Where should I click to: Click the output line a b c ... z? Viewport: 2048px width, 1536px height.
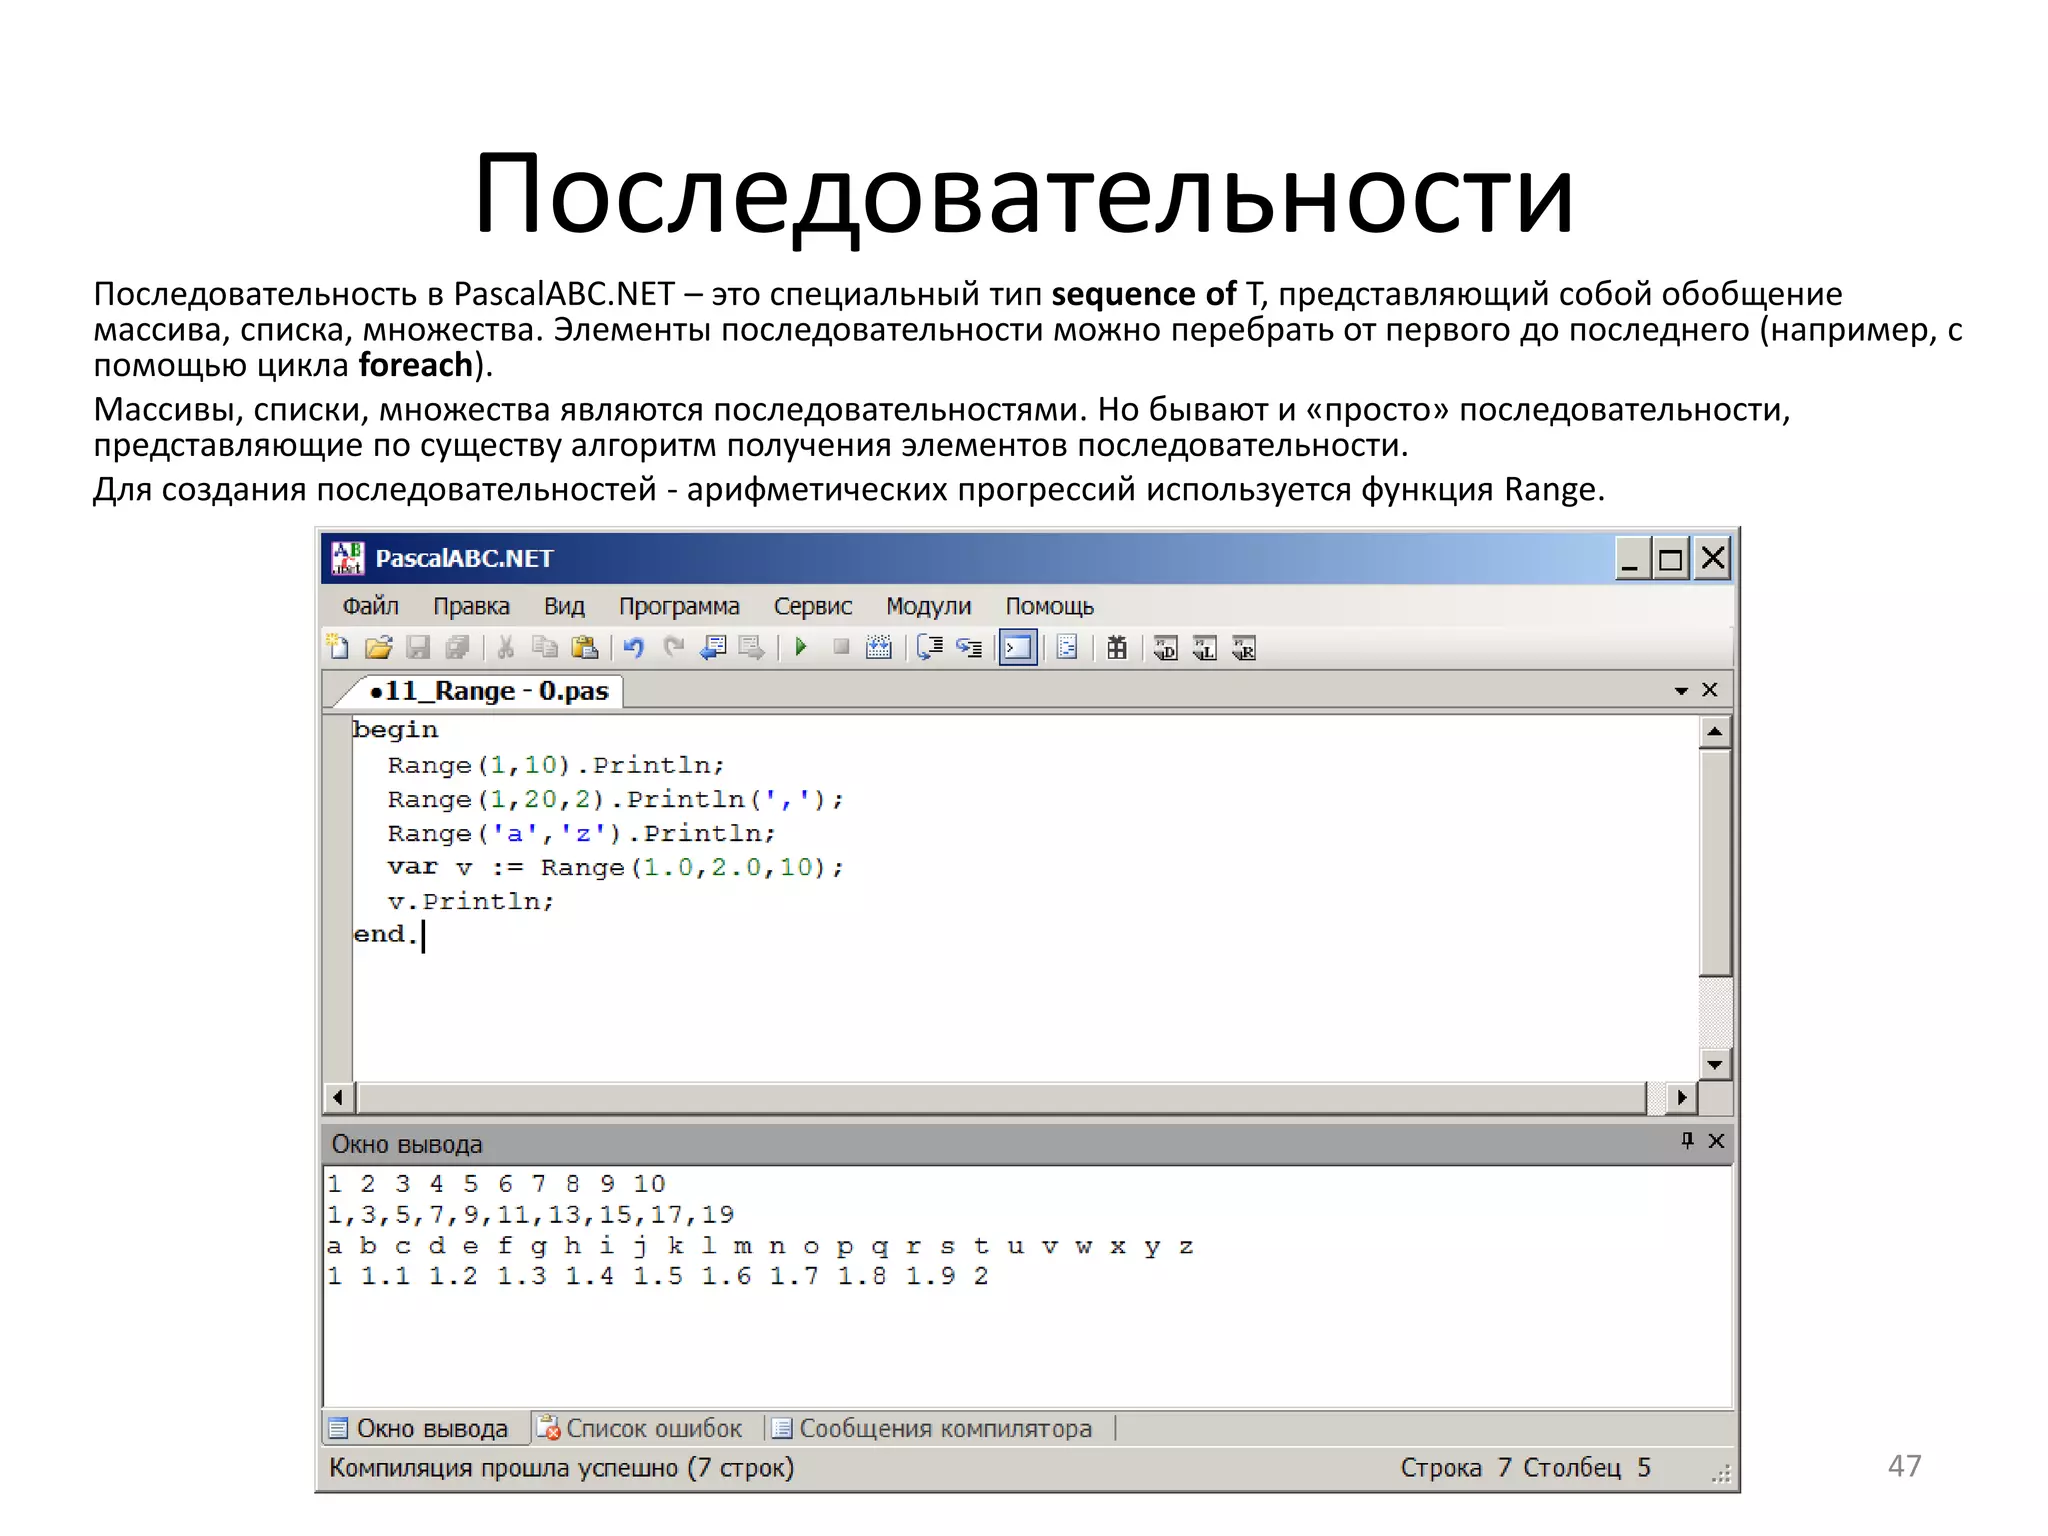coord(760,1247)
